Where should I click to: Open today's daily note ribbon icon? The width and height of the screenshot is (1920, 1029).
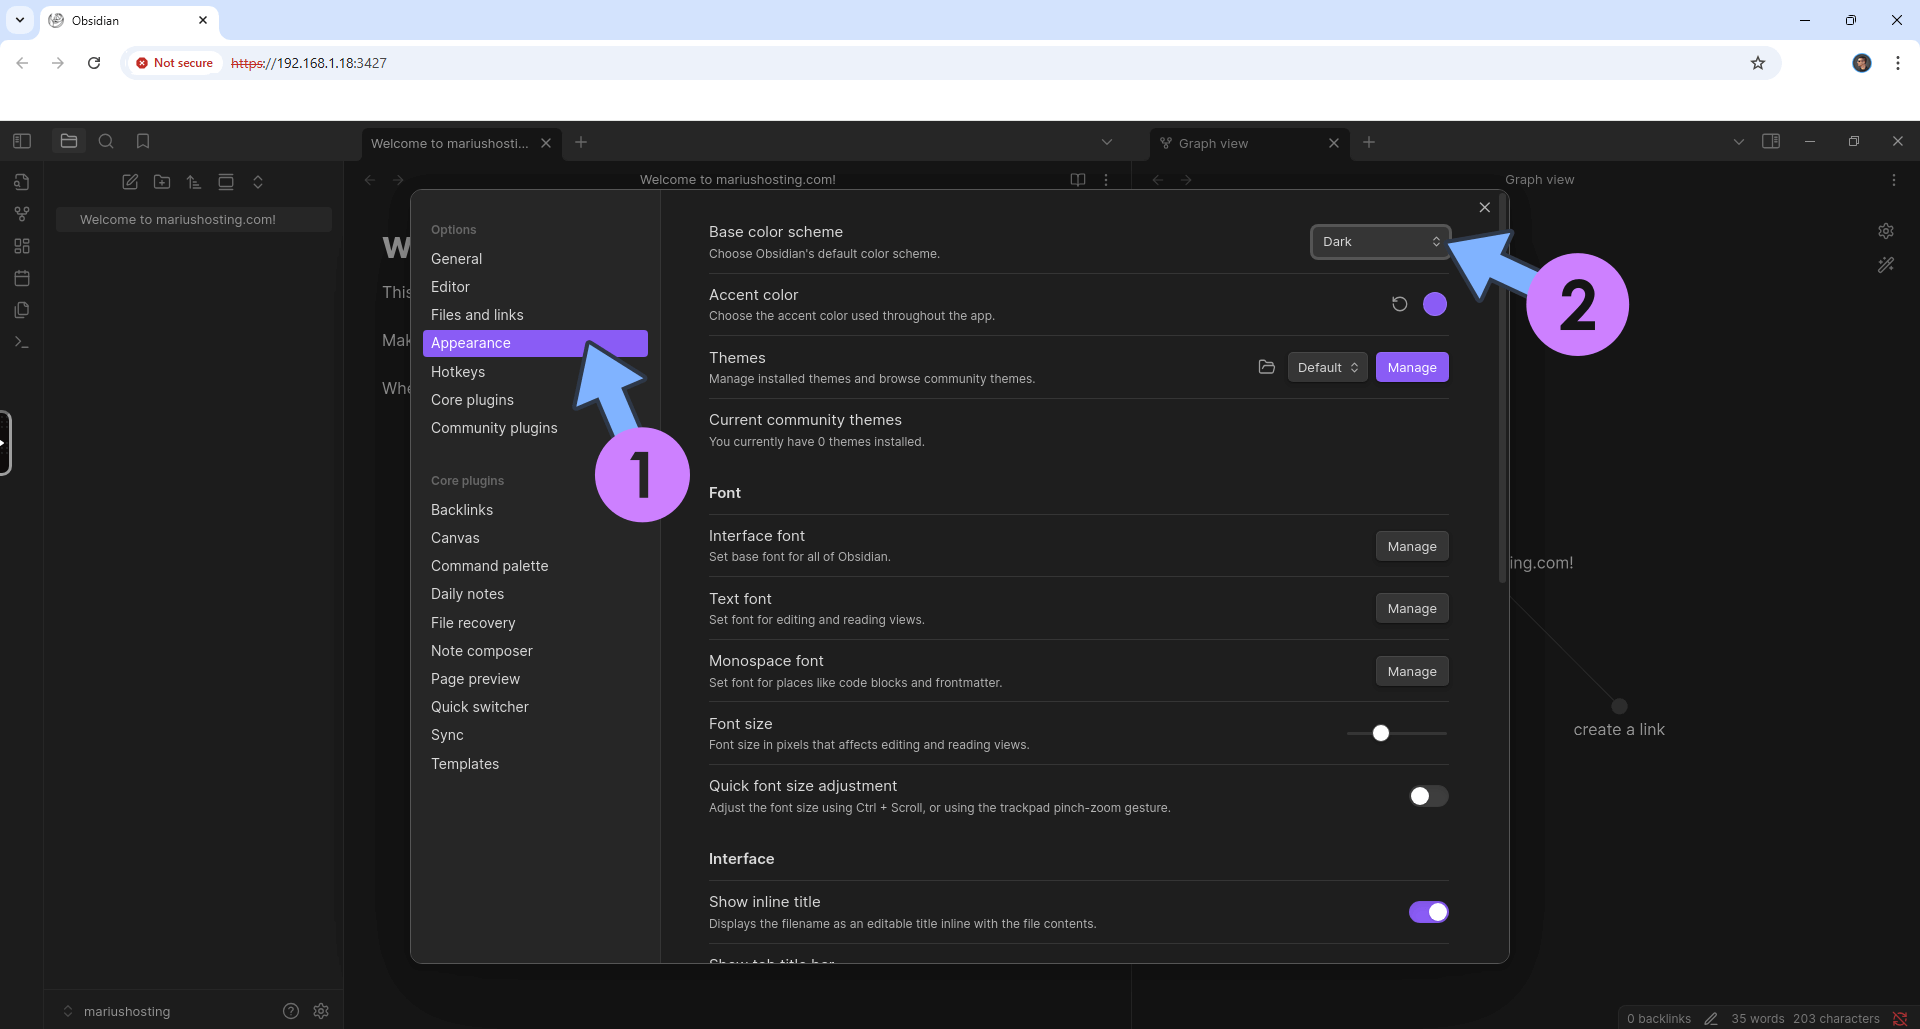click(x=22, y=278)
